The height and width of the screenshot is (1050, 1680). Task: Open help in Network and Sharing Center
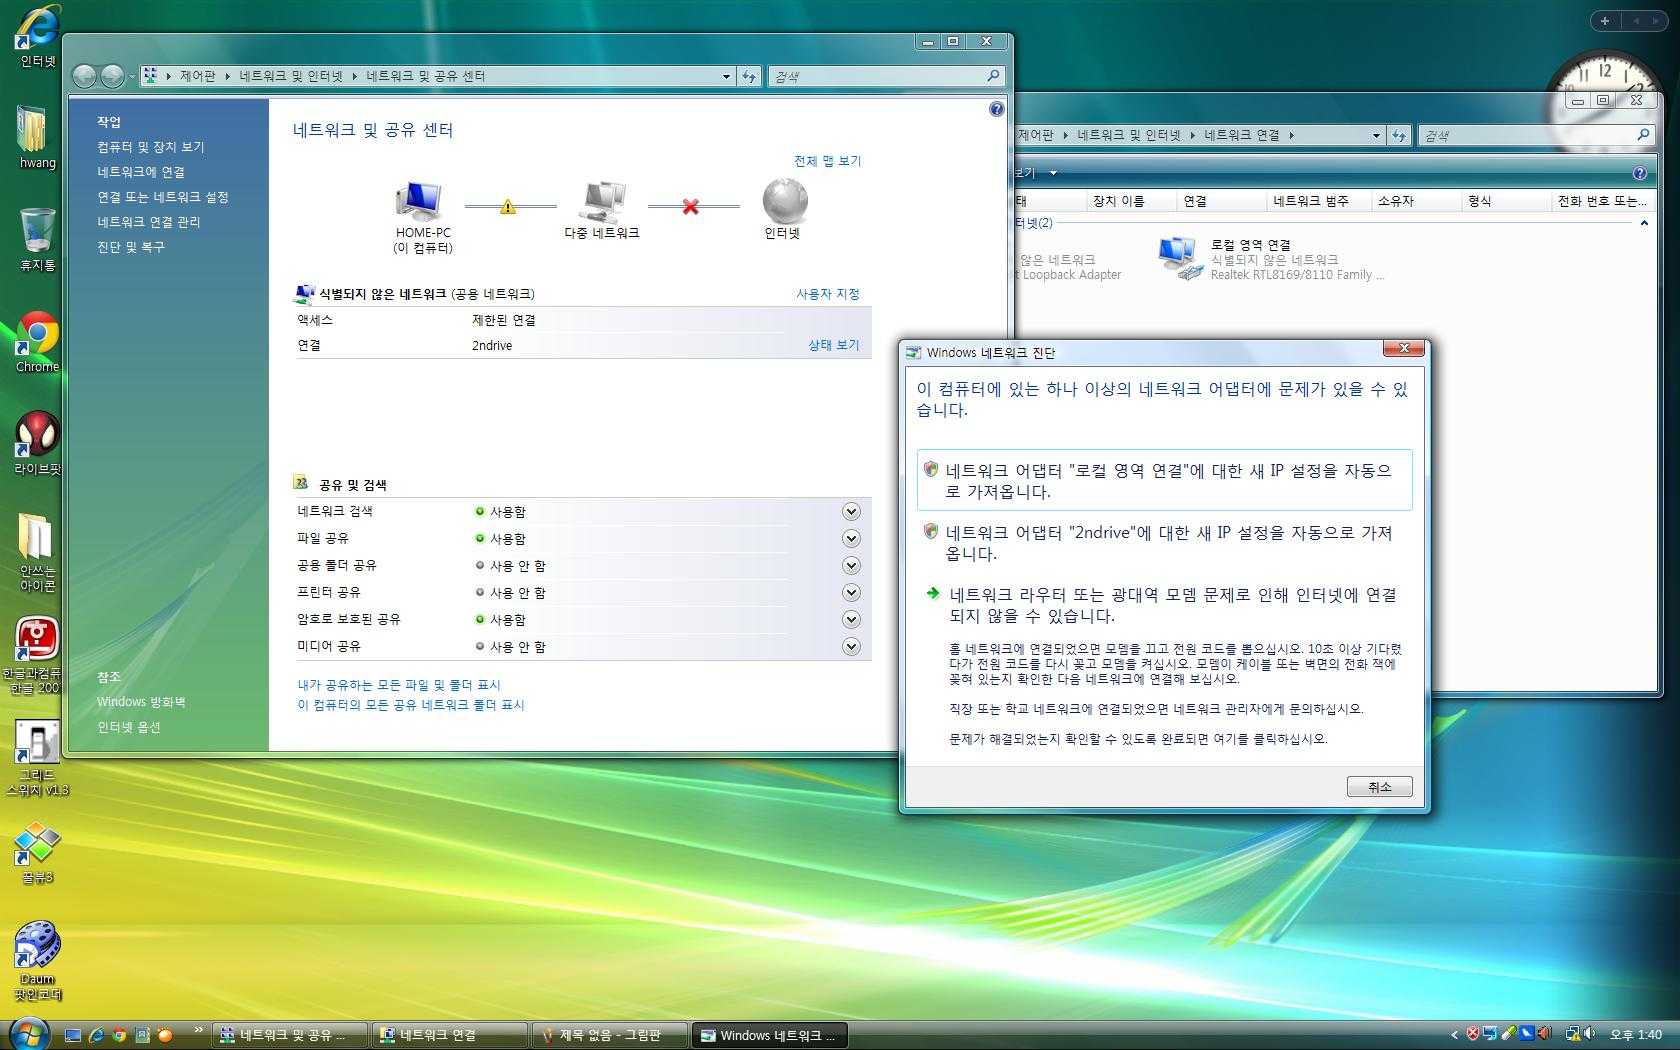(x=996, y=109)
